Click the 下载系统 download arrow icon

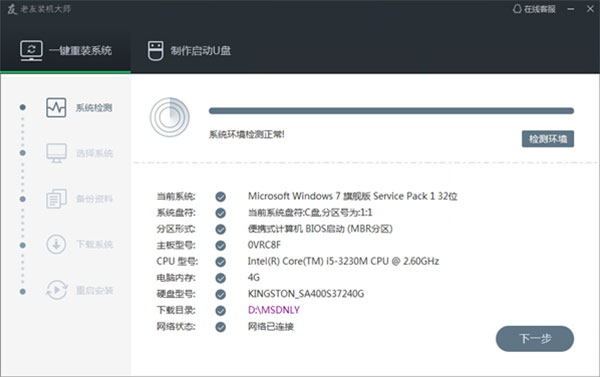pyautogui.click(x=56, y=244)
